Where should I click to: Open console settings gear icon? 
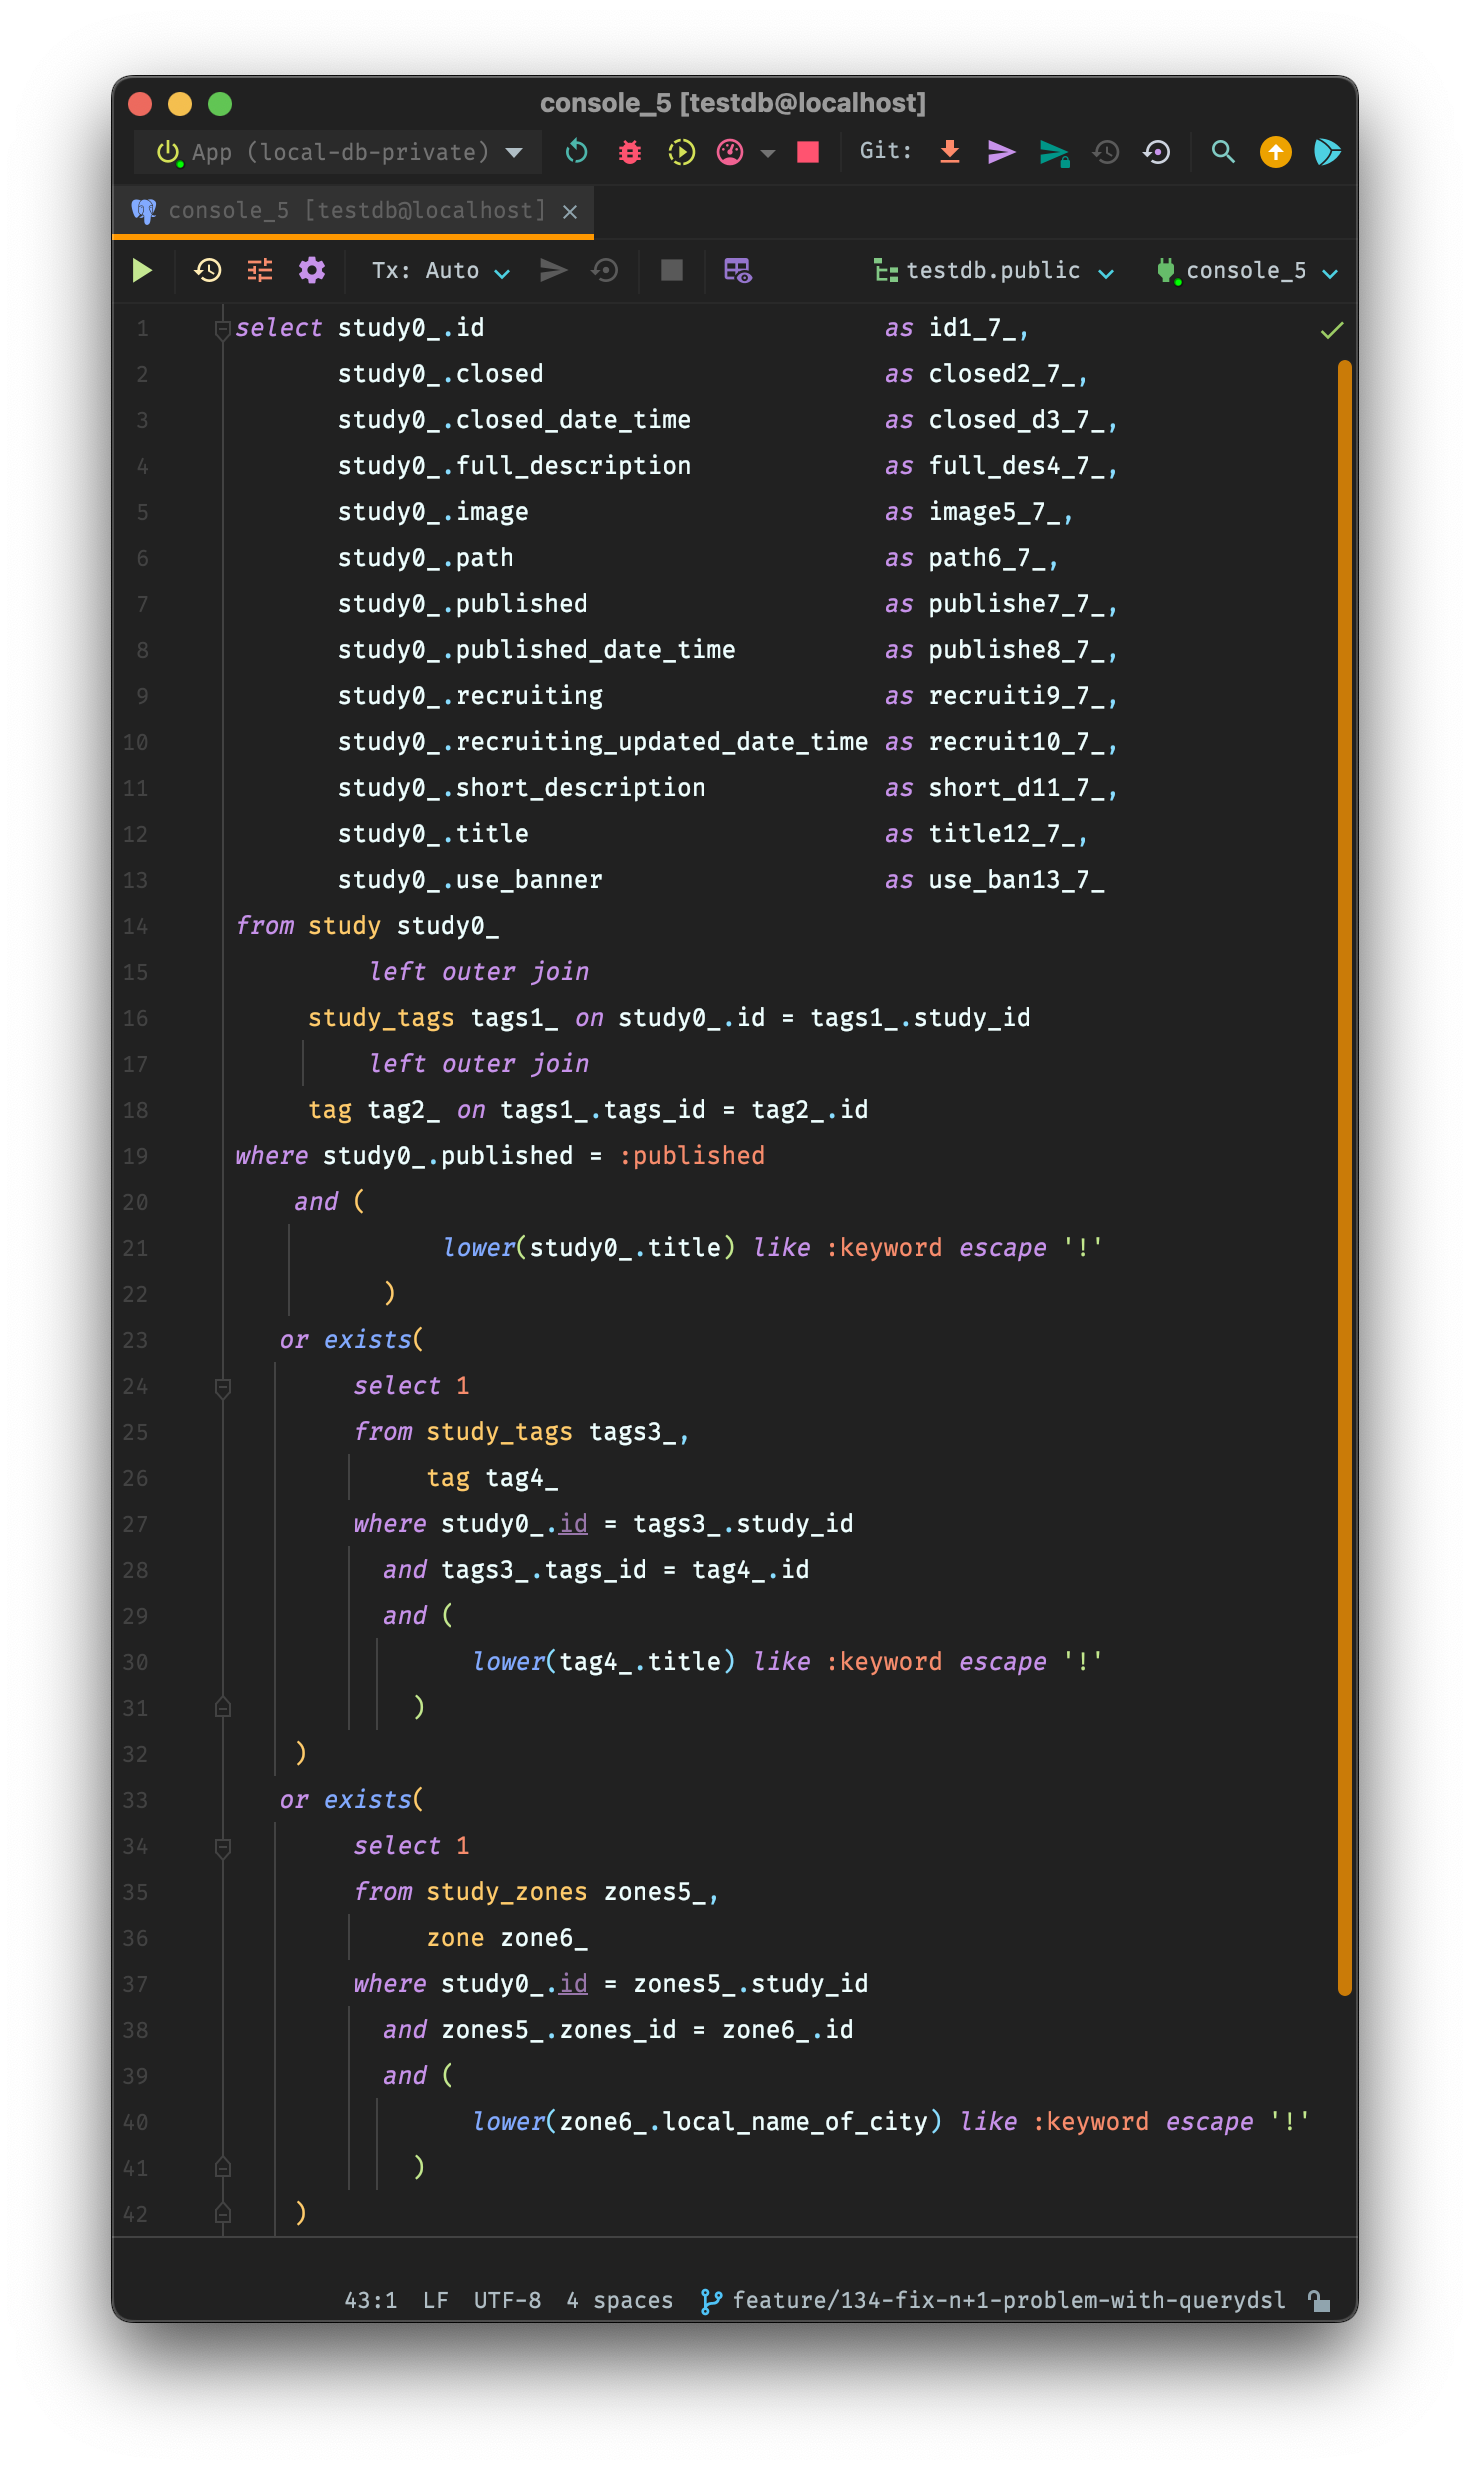click(x=312, y=270)
